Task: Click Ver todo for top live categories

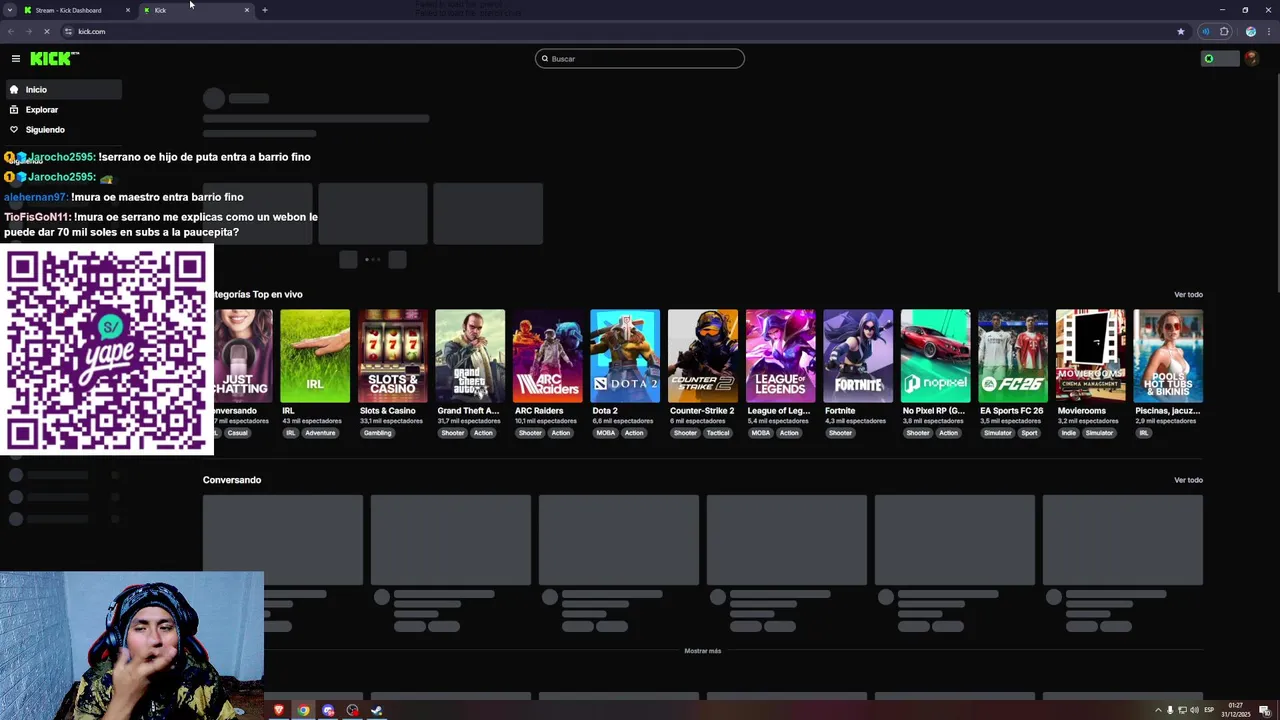Action: (x=1188, y=295)
